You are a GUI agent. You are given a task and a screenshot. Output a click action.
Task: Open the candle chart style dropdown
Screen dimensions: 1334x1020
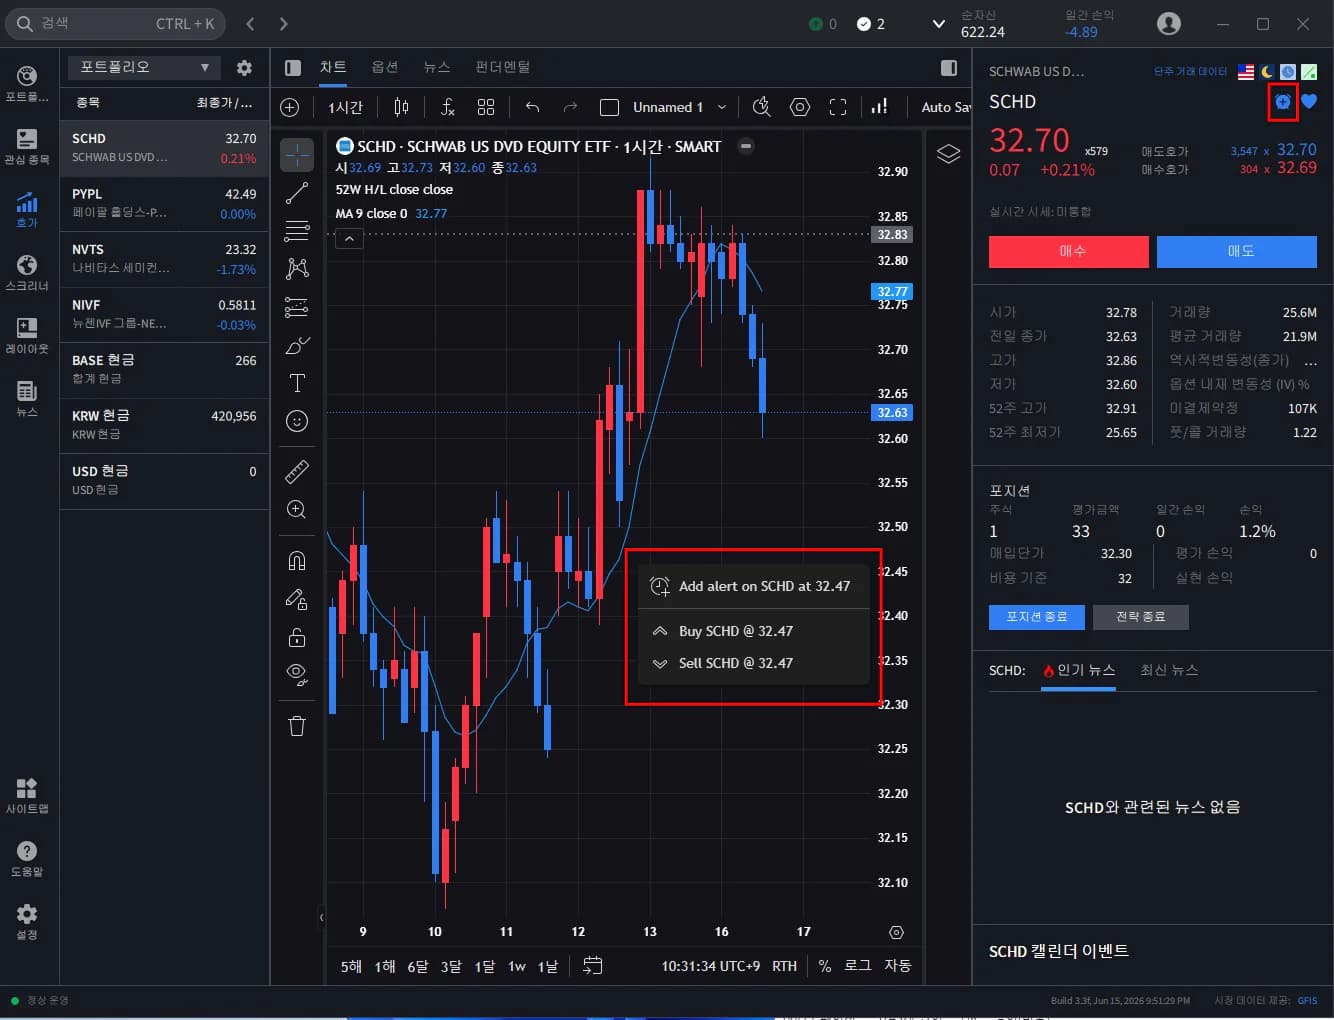point(401,107)
